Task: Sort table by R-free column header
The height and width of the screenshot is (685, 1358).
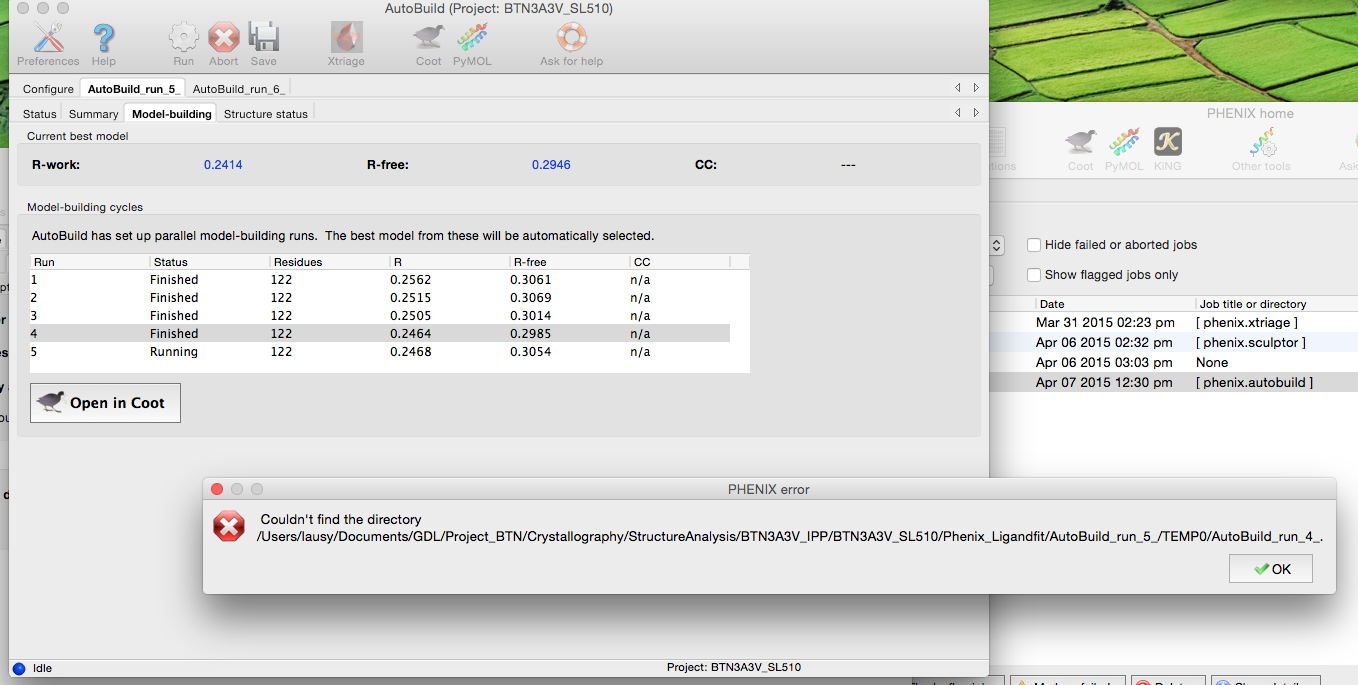Action: coord(568,262)
